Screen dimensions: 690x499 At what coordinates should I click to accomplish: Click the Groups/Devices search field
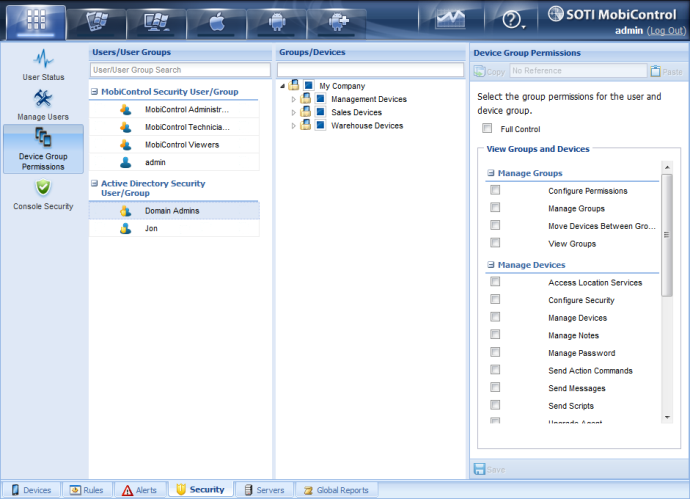coord(370,70)
